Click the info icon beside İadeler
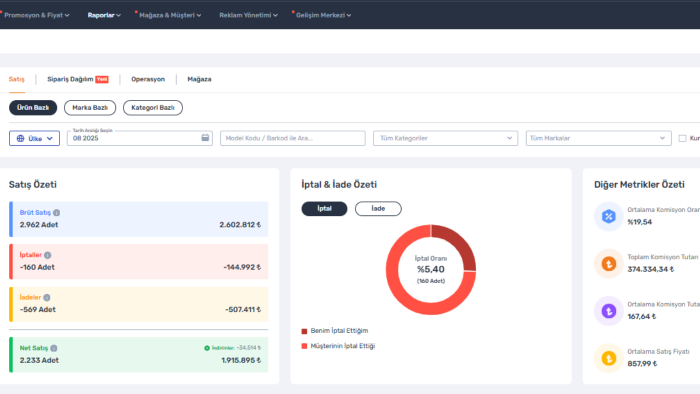The image size is (700, 394). point(46,298)
